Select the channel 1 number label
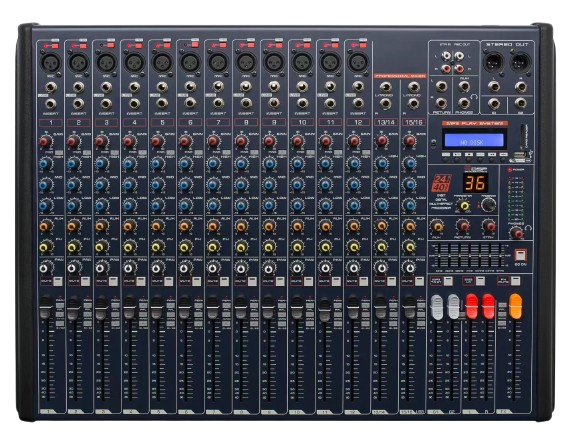The width and height of the screenshot is (576, 433). (x=51, y=122)
